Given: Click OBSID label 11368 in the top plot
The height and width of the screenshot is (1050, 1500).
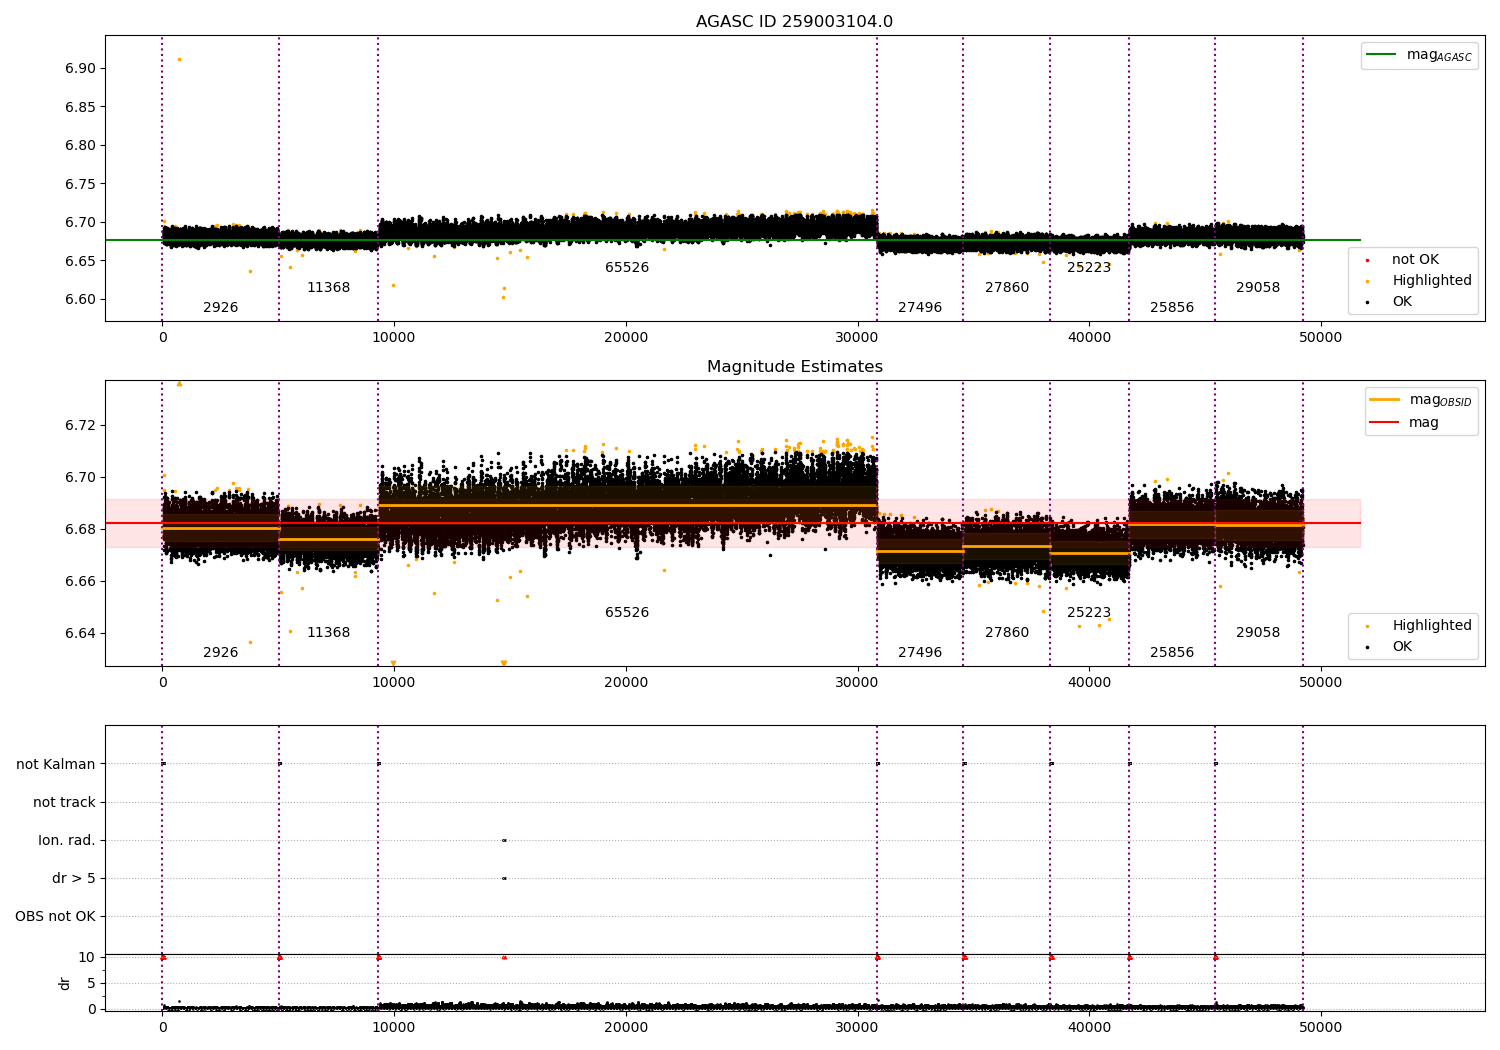Looking at the screenshot, I should click(x=328, y=288).
